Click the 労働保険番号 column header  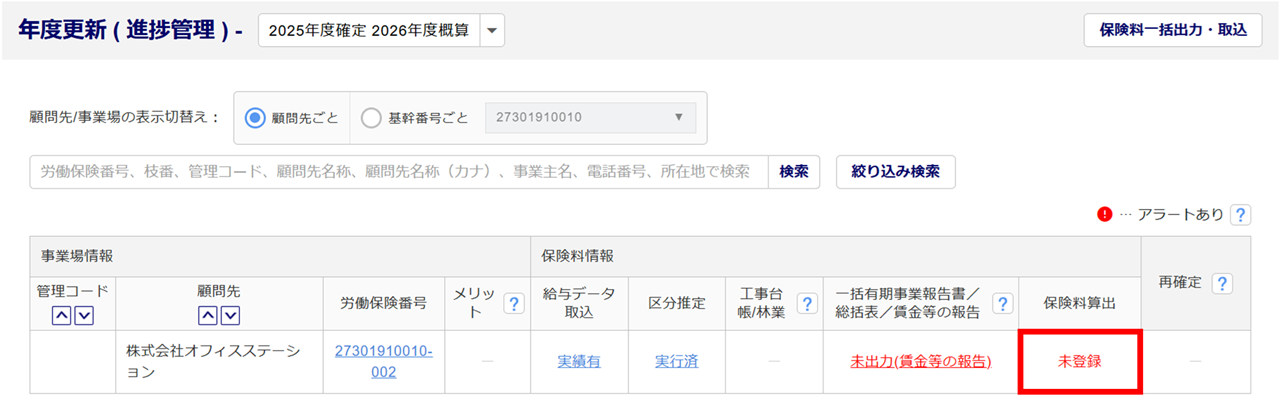384,303
